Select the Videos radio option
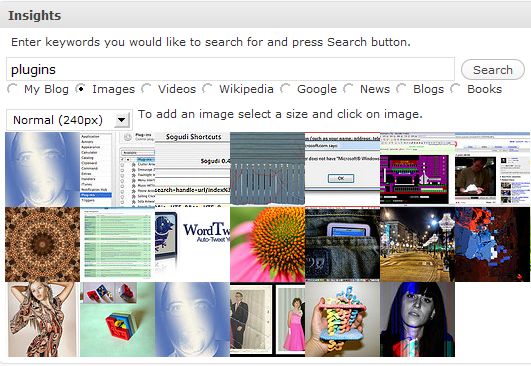Image resolution: width=531 pixels, height=366 pixels. click(x=146, y=89)
